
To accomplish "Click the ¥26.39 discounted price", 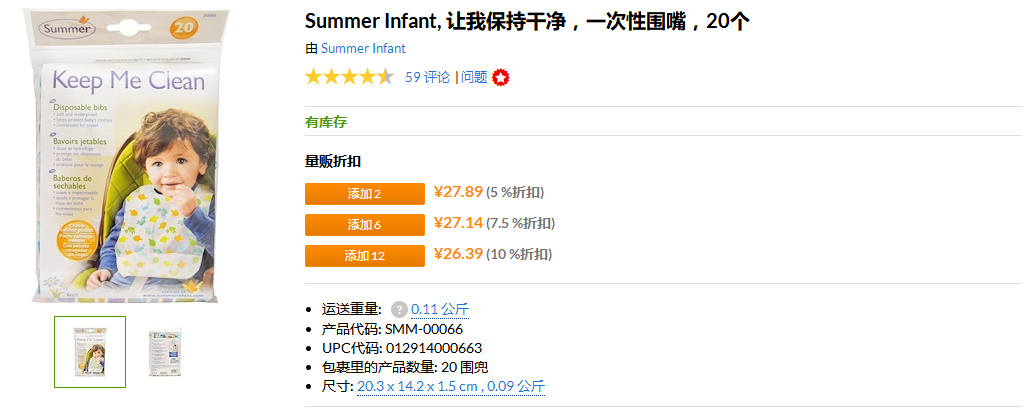I will [458, 254].
